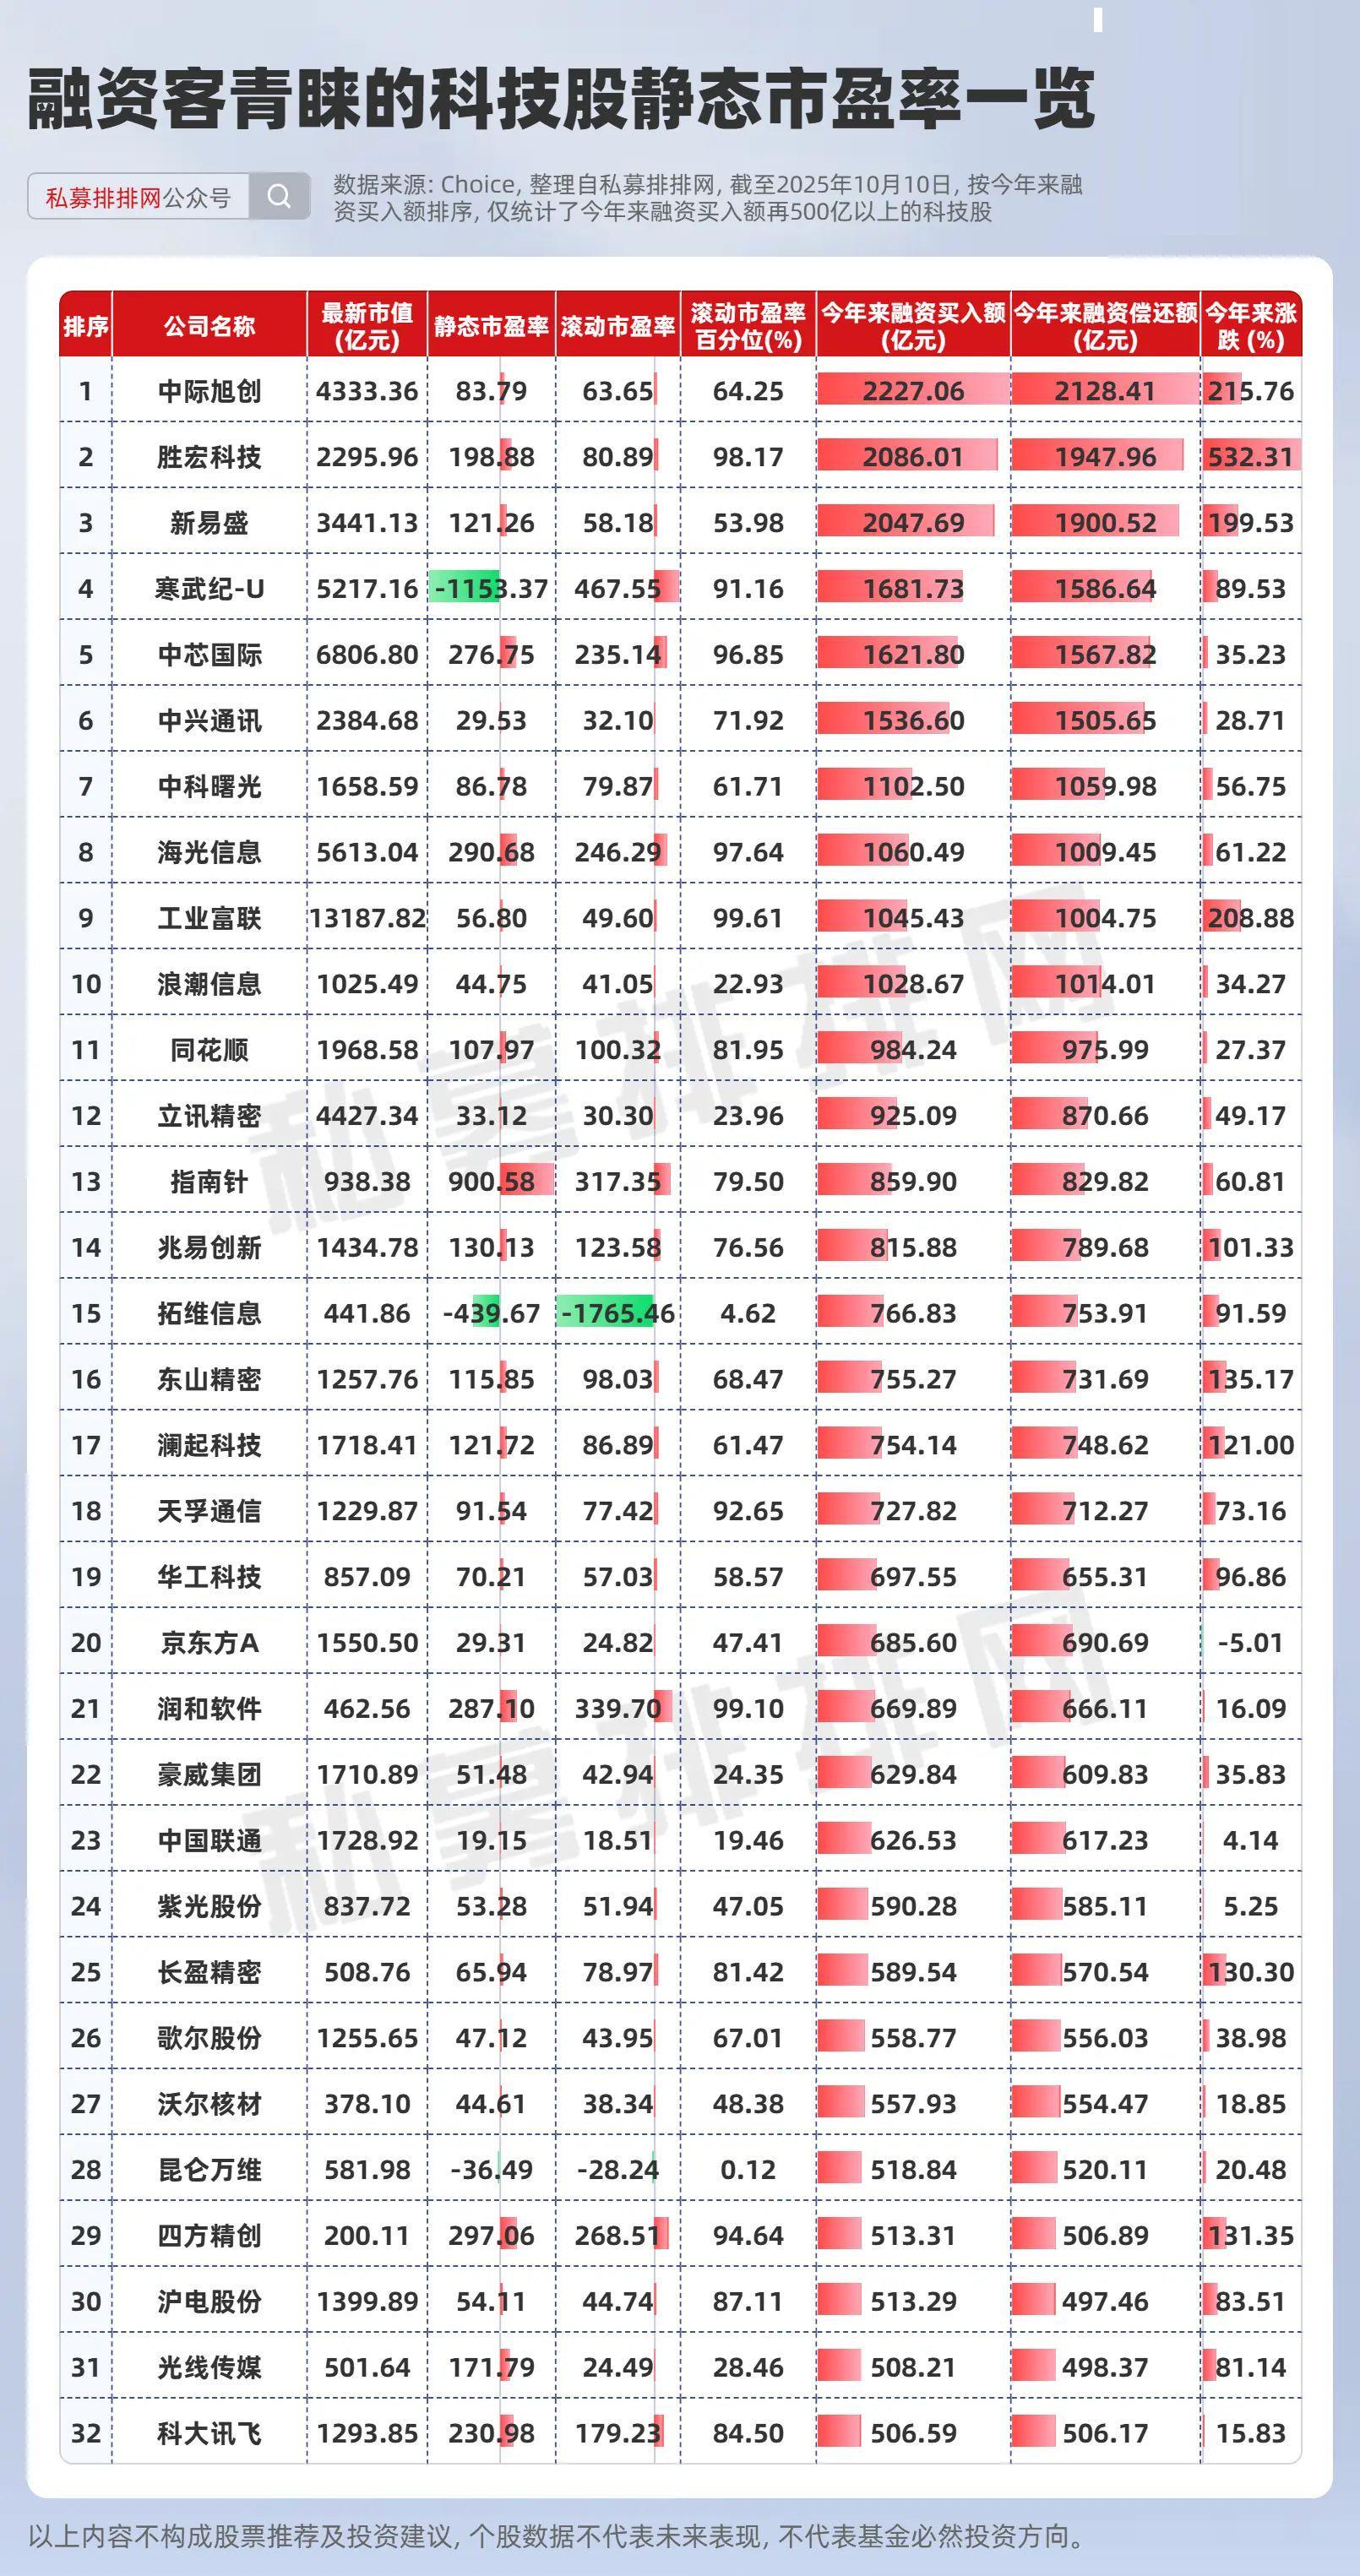Select the 中际旭创 company name cell
This screenshot has width=1360, height=2576.
[x=209, y=391]
